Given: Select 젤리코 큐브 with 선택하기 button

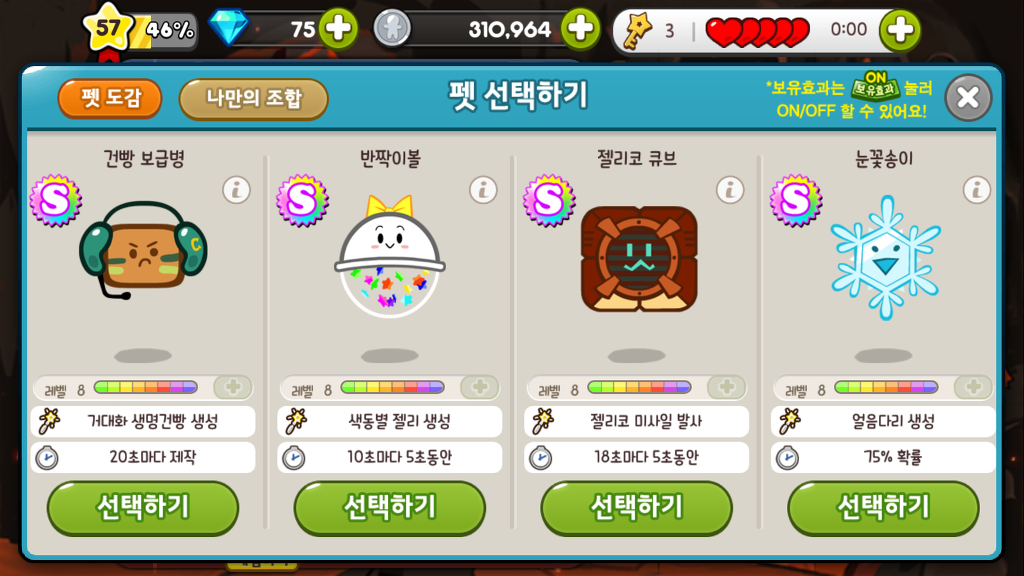Looking at the screenshot, I should (637, 507).
